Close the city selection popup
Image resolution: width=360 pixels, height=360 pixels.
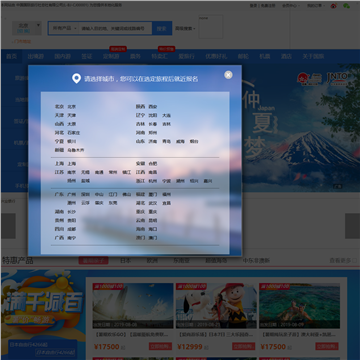pyautogui.click(x=228, y=75)
